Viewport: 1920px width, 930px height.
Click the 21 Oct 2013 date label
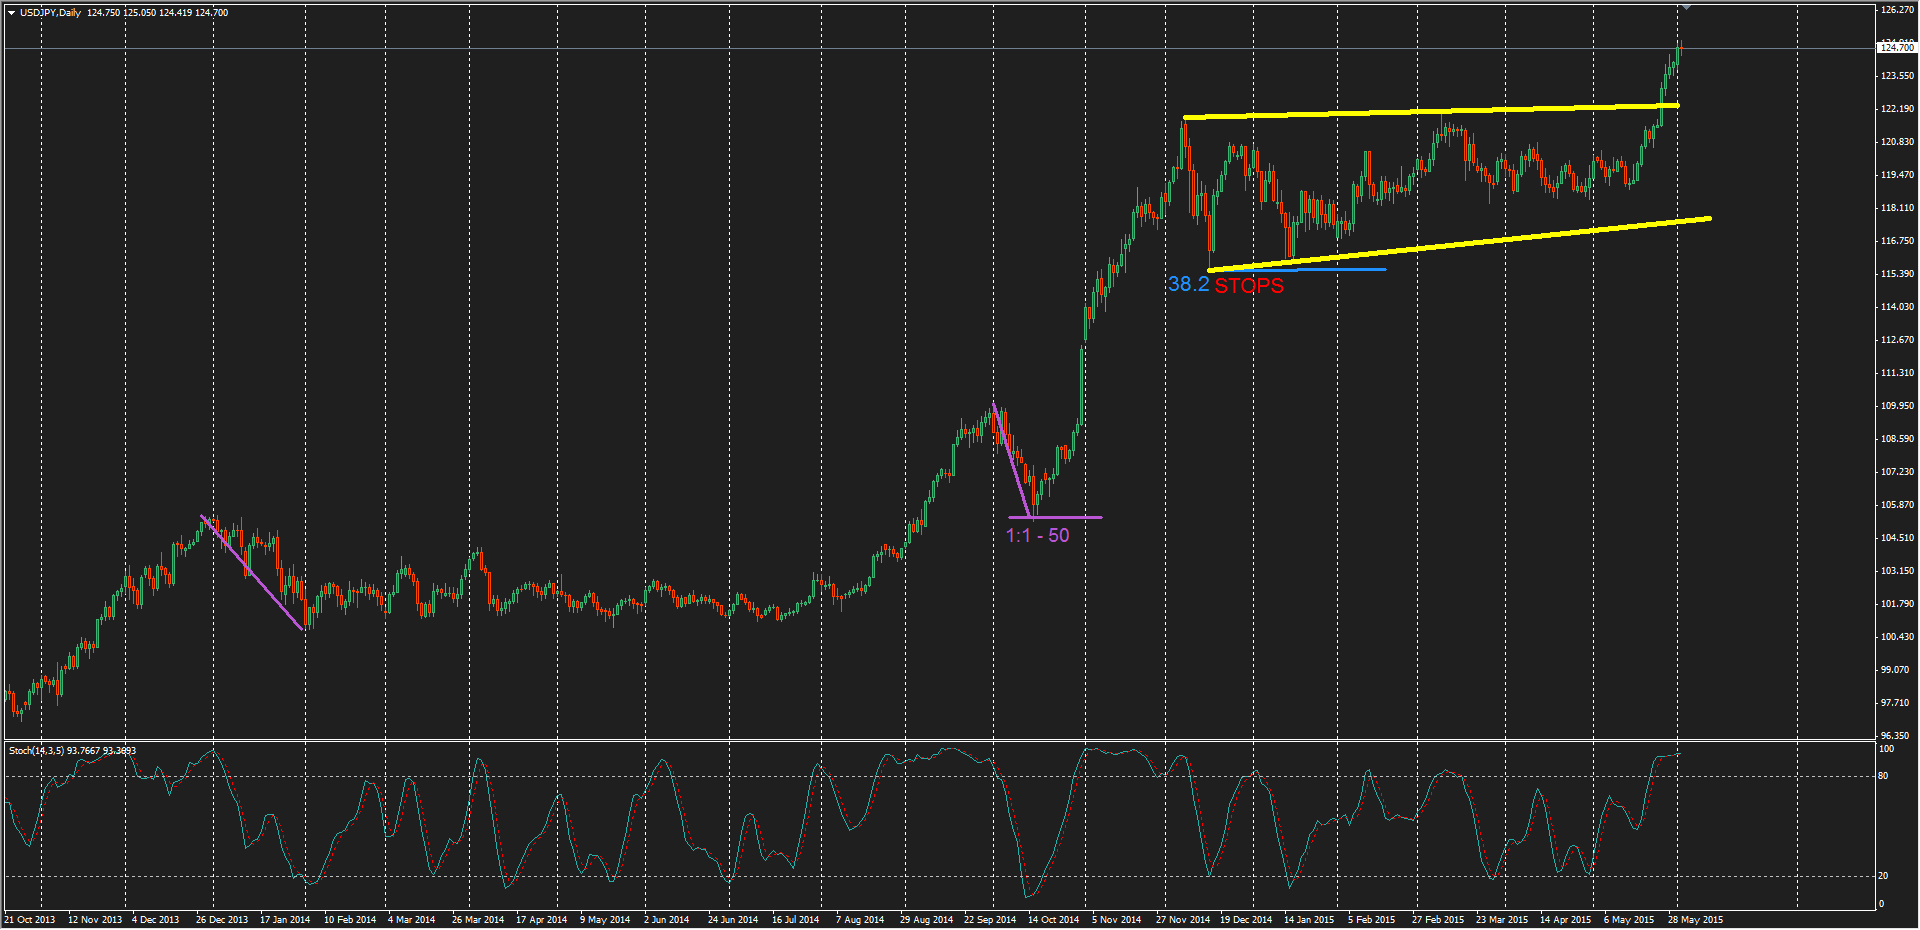pos(30,919)
